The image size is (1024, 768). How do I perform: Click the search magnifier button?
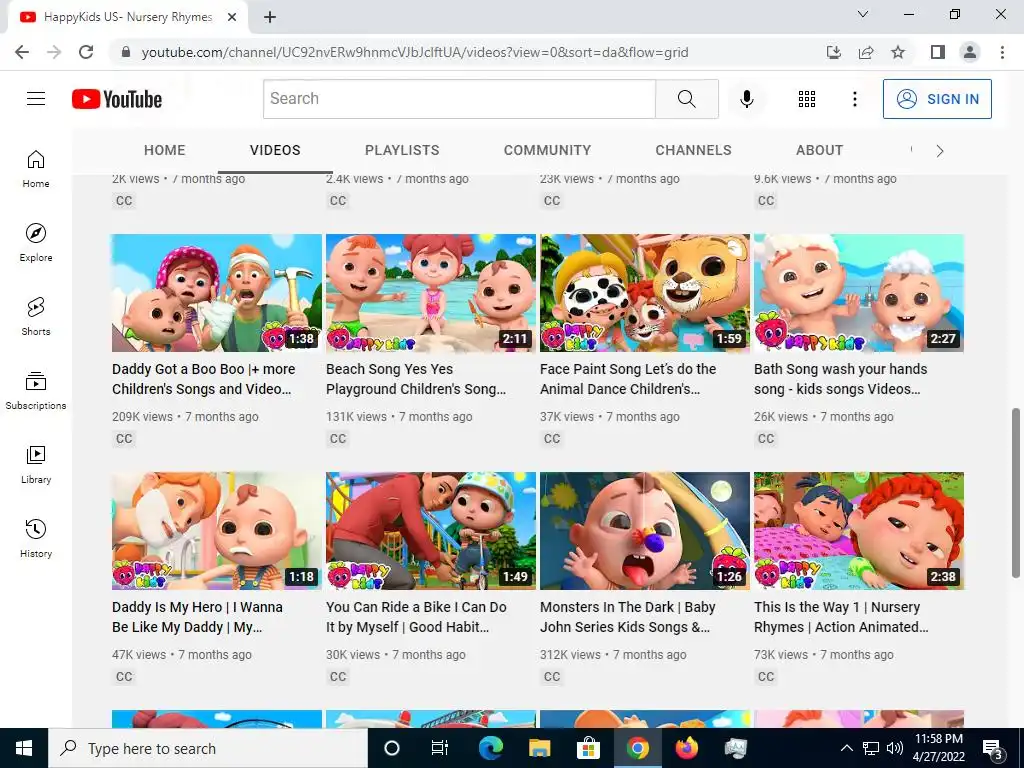point(686,99)
